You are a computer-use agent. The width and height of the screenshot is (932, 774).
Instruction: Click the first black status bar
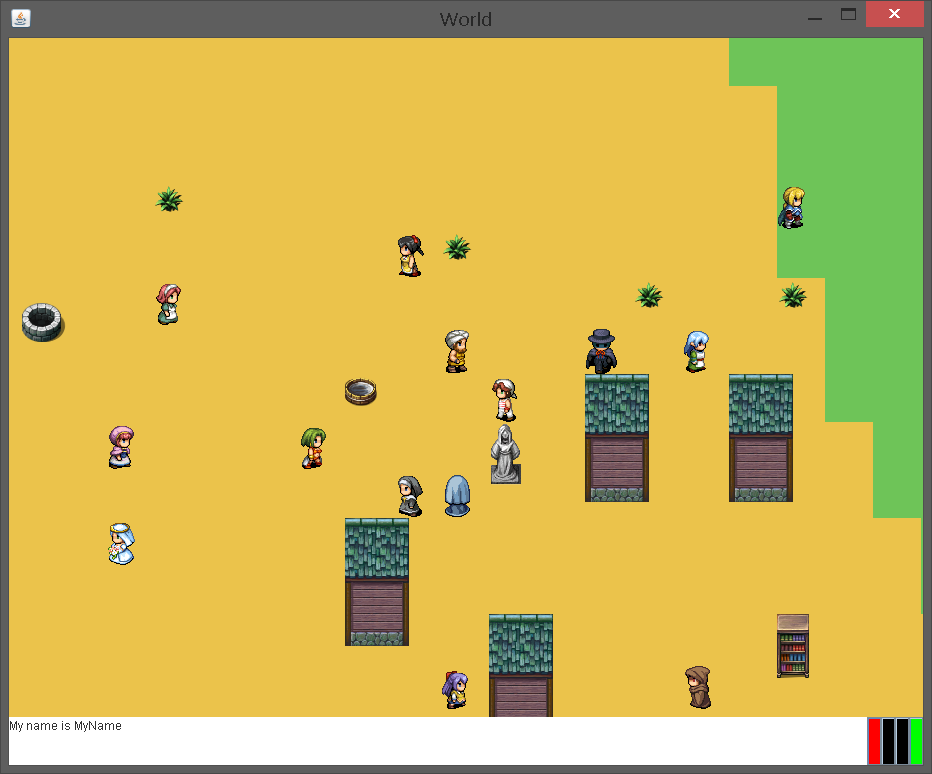(x=888, y=741)
